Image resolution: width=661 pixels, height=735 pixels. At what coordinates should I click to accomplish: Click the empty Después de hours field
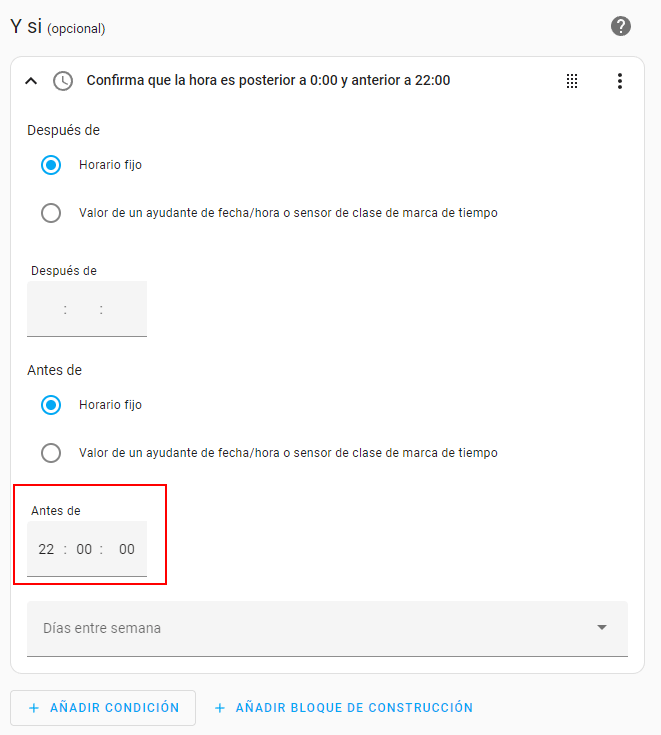46,310
